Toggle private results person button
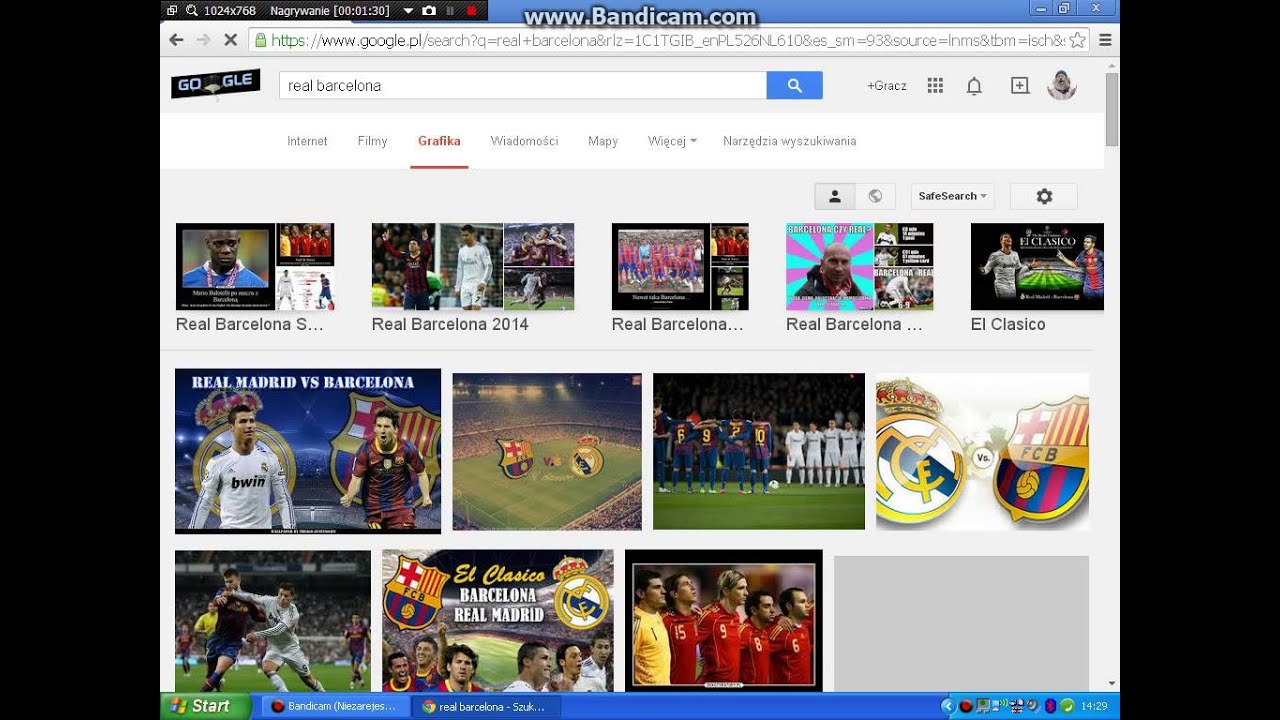 (835, 196)
